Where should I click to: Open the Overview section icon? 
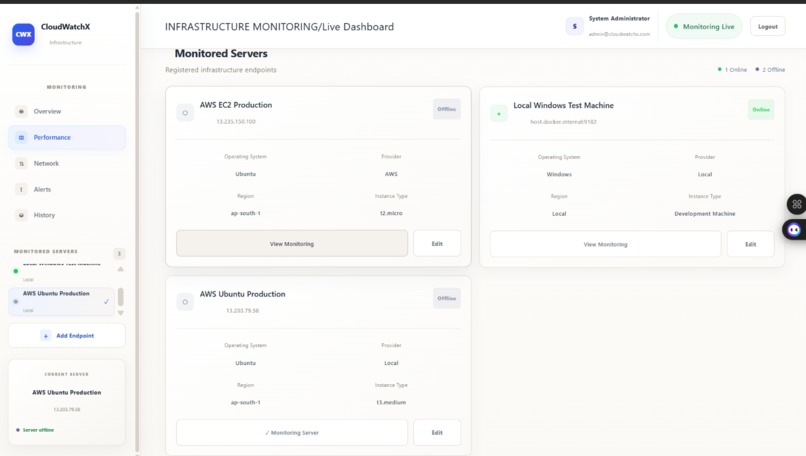click(21, 111)
